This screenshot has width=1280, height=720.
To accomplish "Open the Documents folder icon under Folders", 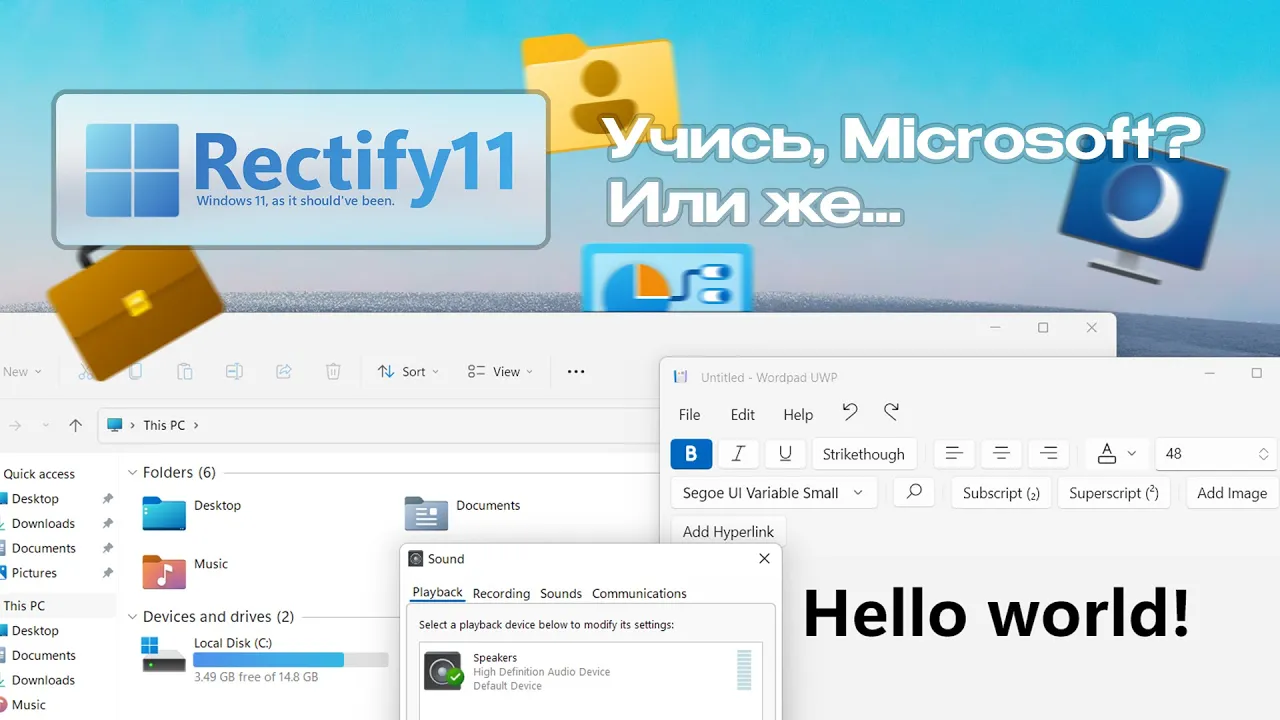I will pos(426,513).
